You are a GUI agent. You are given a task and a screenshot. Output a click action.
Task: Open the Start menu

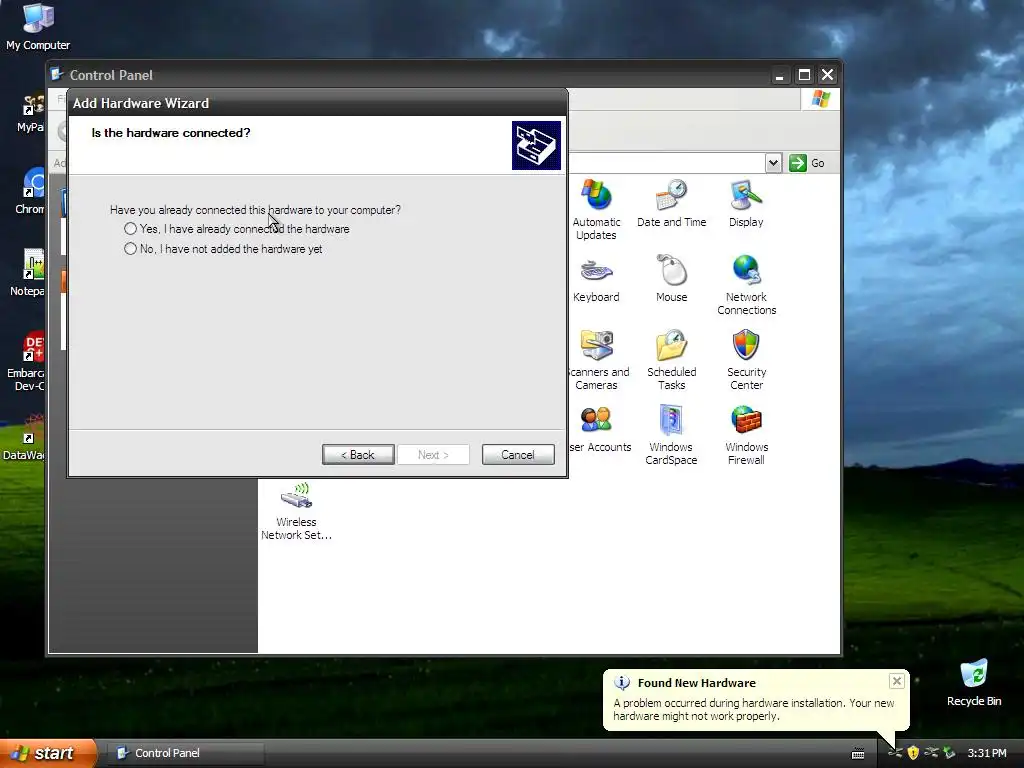pyautogui.click(x=47, y=753)
